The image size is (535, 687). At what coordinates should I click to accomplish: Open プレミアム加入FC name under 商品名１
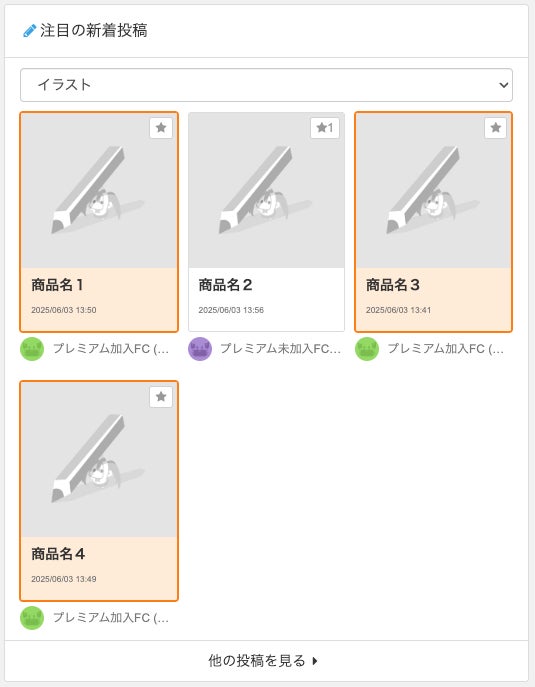click(x=111, y=349)
